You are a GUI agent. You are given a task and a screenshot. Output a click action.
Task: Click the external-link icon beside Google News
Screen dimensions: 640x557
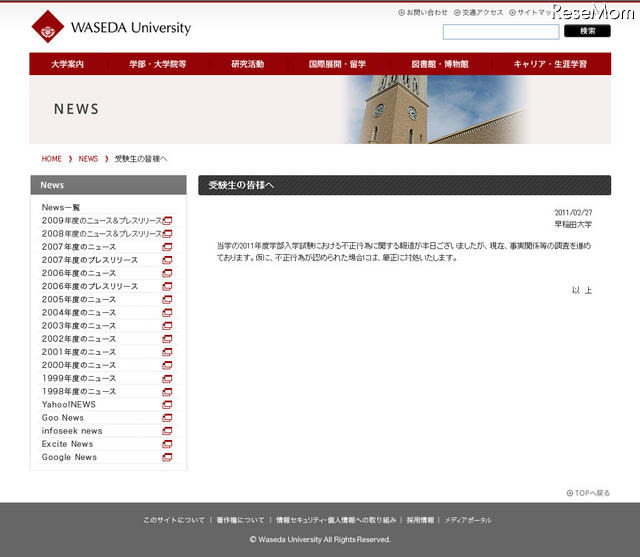[x=167, y=457]
